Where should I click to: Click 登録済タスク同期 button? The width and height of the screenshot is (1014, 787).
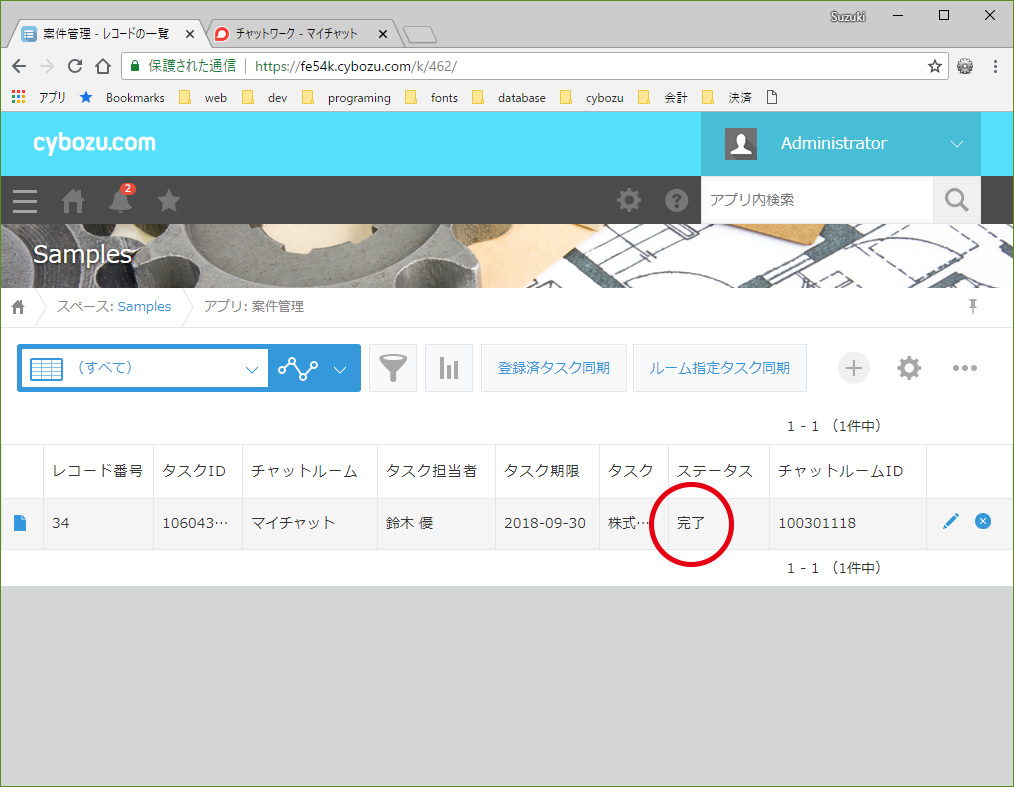pyautogui.click(x=554, y=368)
